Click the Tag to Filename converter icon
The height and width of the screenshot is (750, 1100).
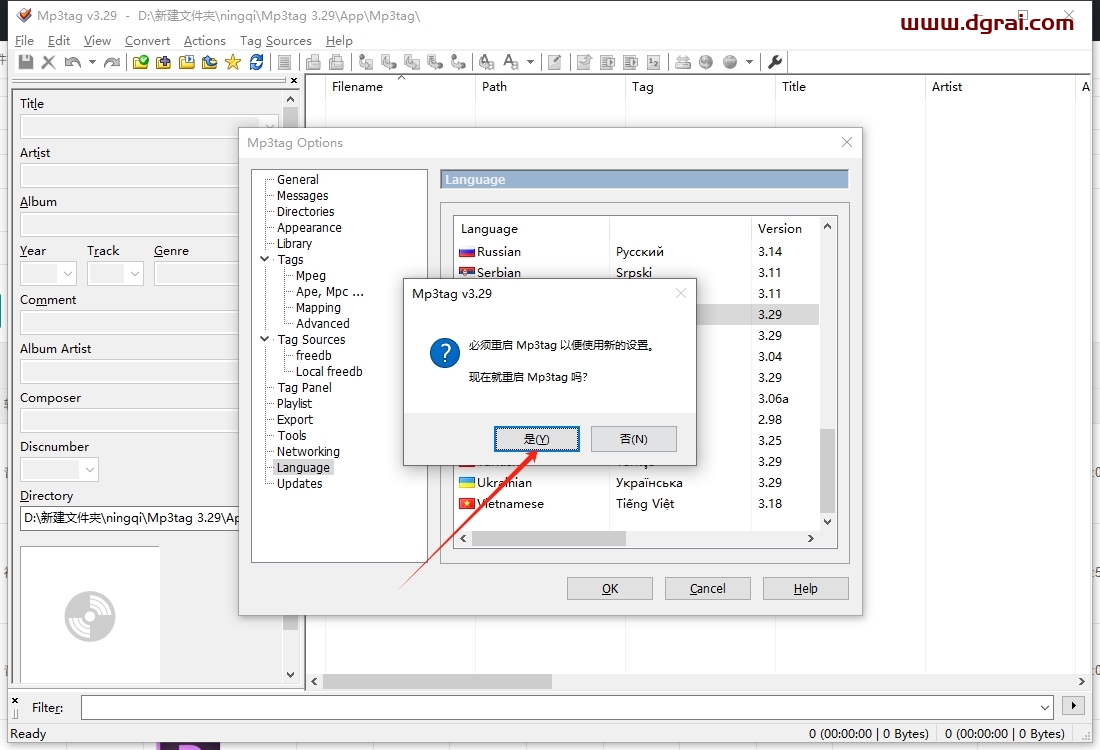(365, 62)
